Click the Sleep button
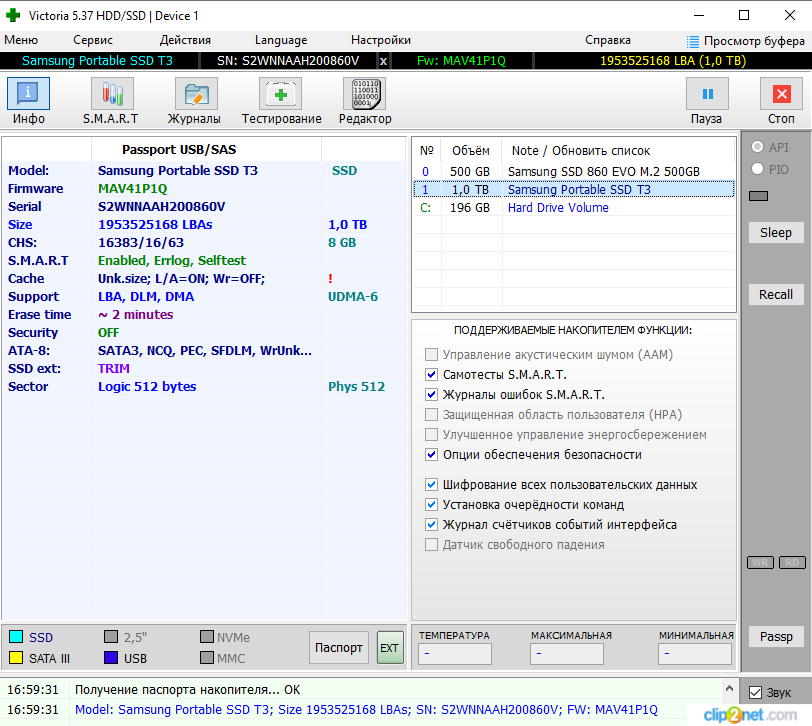Image resolution: width=812 pixels, height=726 pixels. coord(776,233)
